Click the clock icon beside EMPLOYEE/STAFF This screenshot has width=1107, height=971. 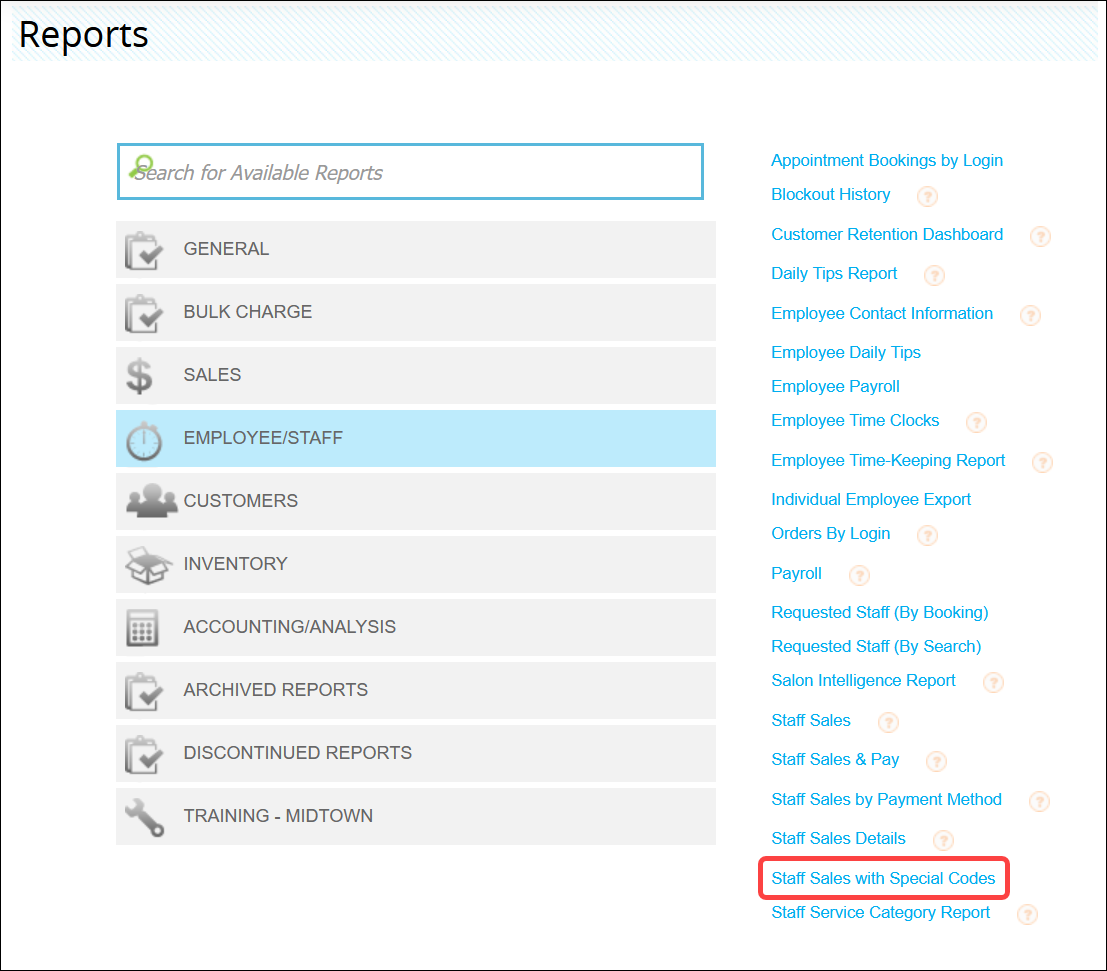click(146, 438)
